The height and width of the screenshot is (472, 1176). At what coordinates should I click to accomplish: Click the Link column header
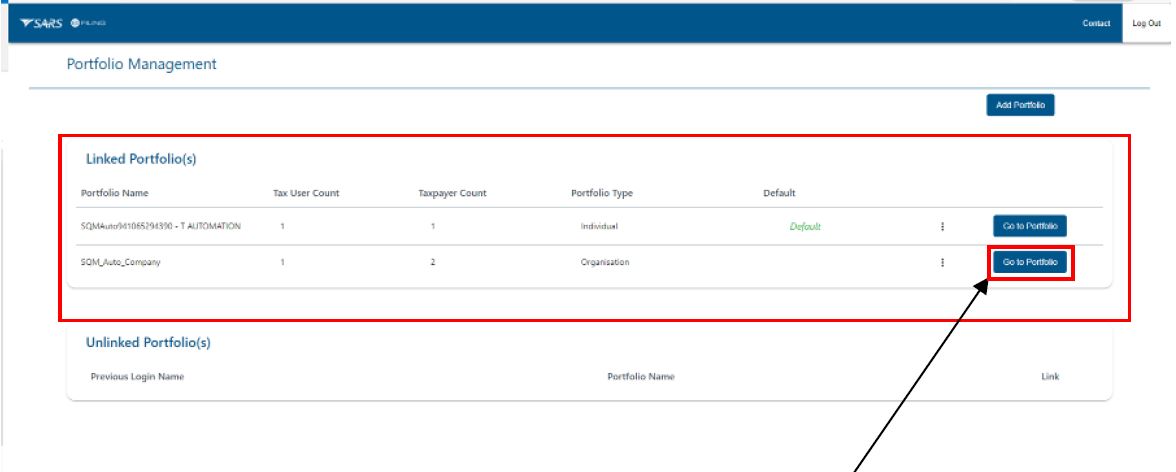pyautogui.click(x=1050, y=377)
